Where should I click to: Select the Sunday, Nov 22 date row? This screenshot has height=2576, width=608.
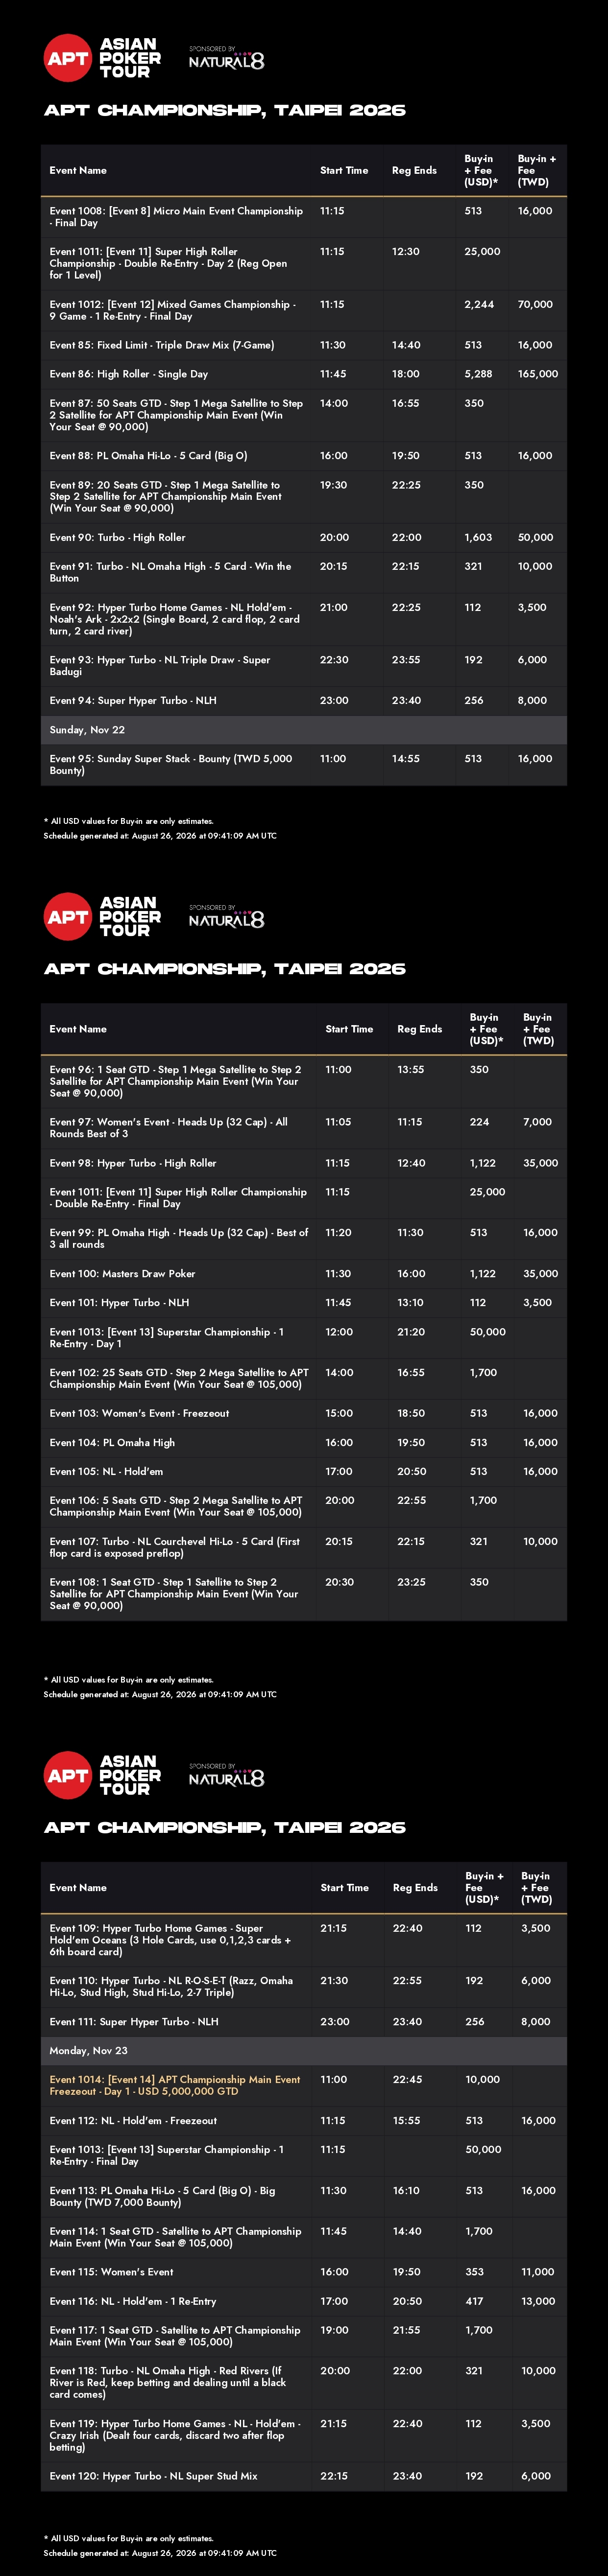point(304,730)
